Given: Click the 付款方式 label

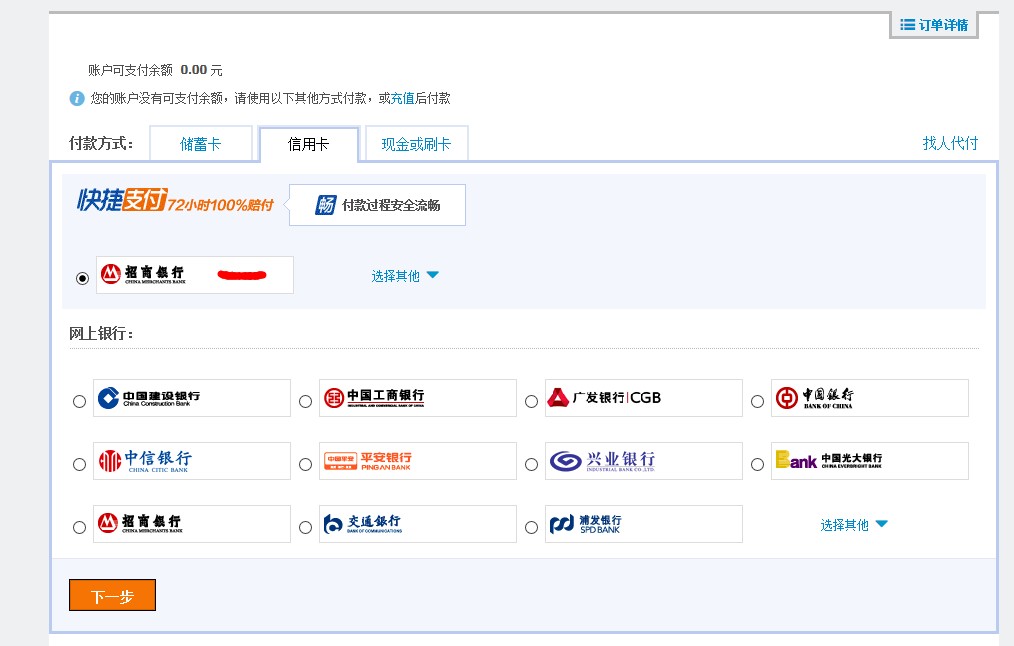Looking at the screenshot, I should point(101,143).
